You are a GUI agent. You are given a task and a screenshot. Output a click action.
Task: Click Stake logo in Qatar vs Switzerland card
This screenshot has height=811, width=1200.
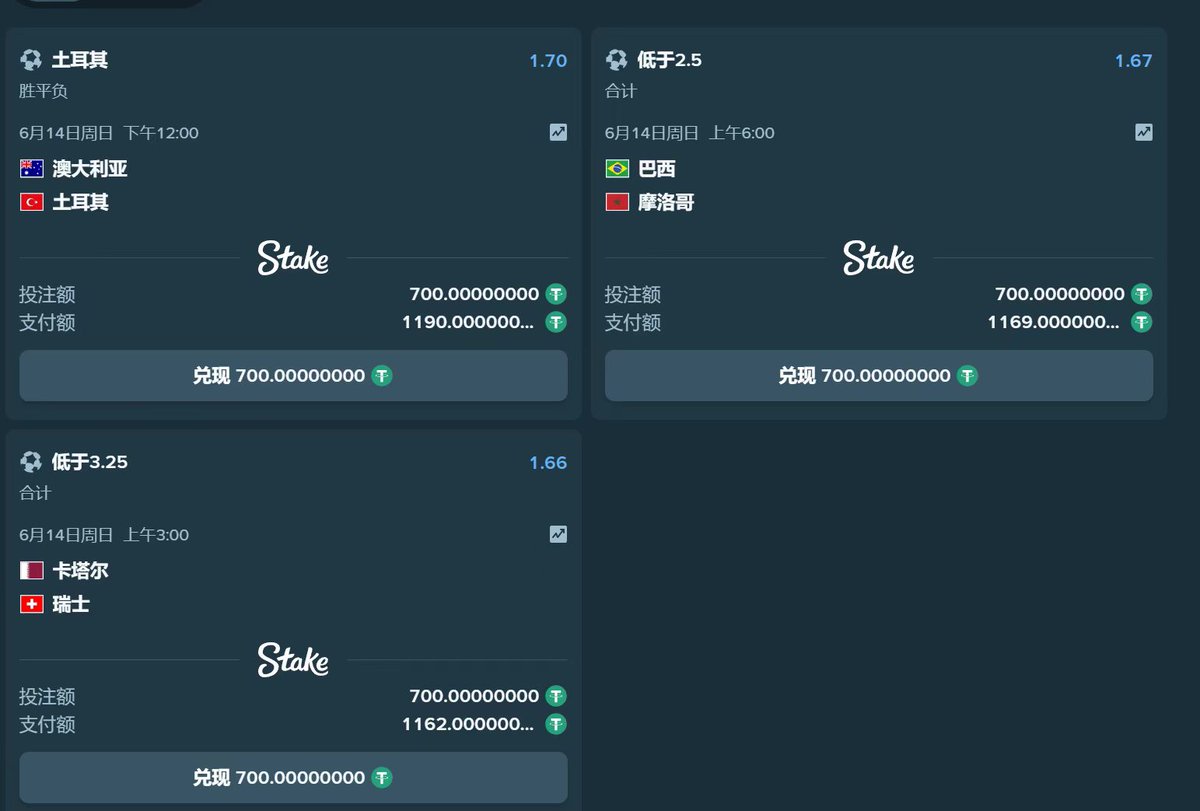293,660
